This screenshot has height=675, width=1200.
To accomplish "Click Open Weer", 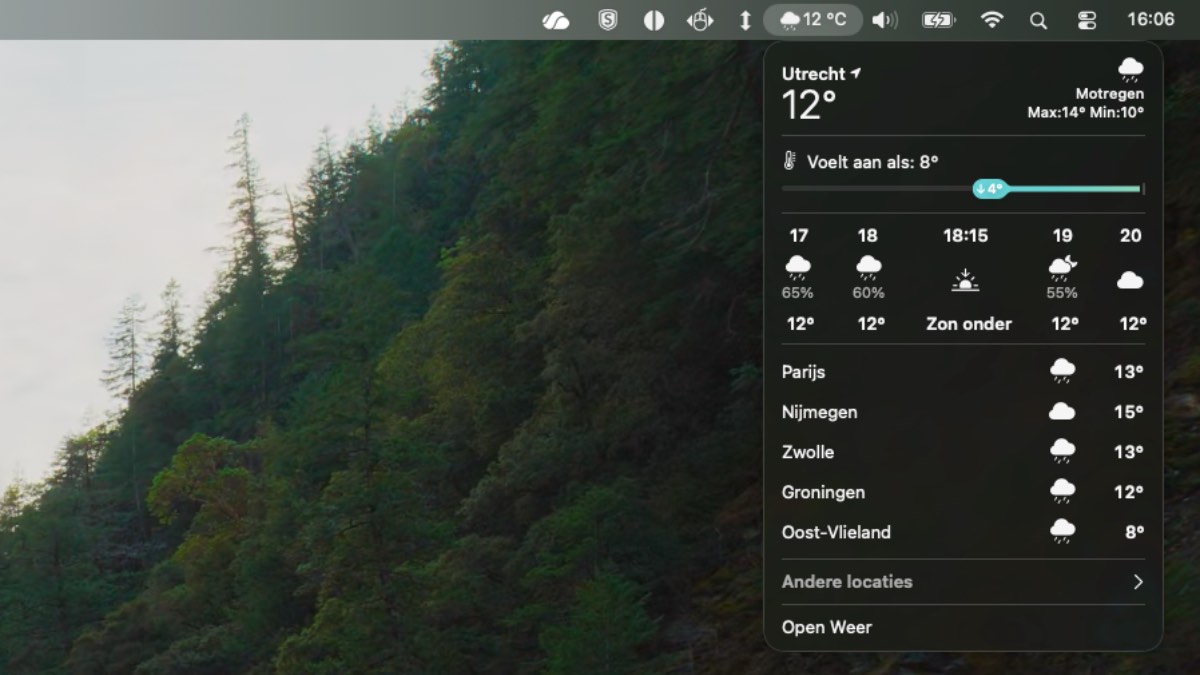I will tap(827, 628).
